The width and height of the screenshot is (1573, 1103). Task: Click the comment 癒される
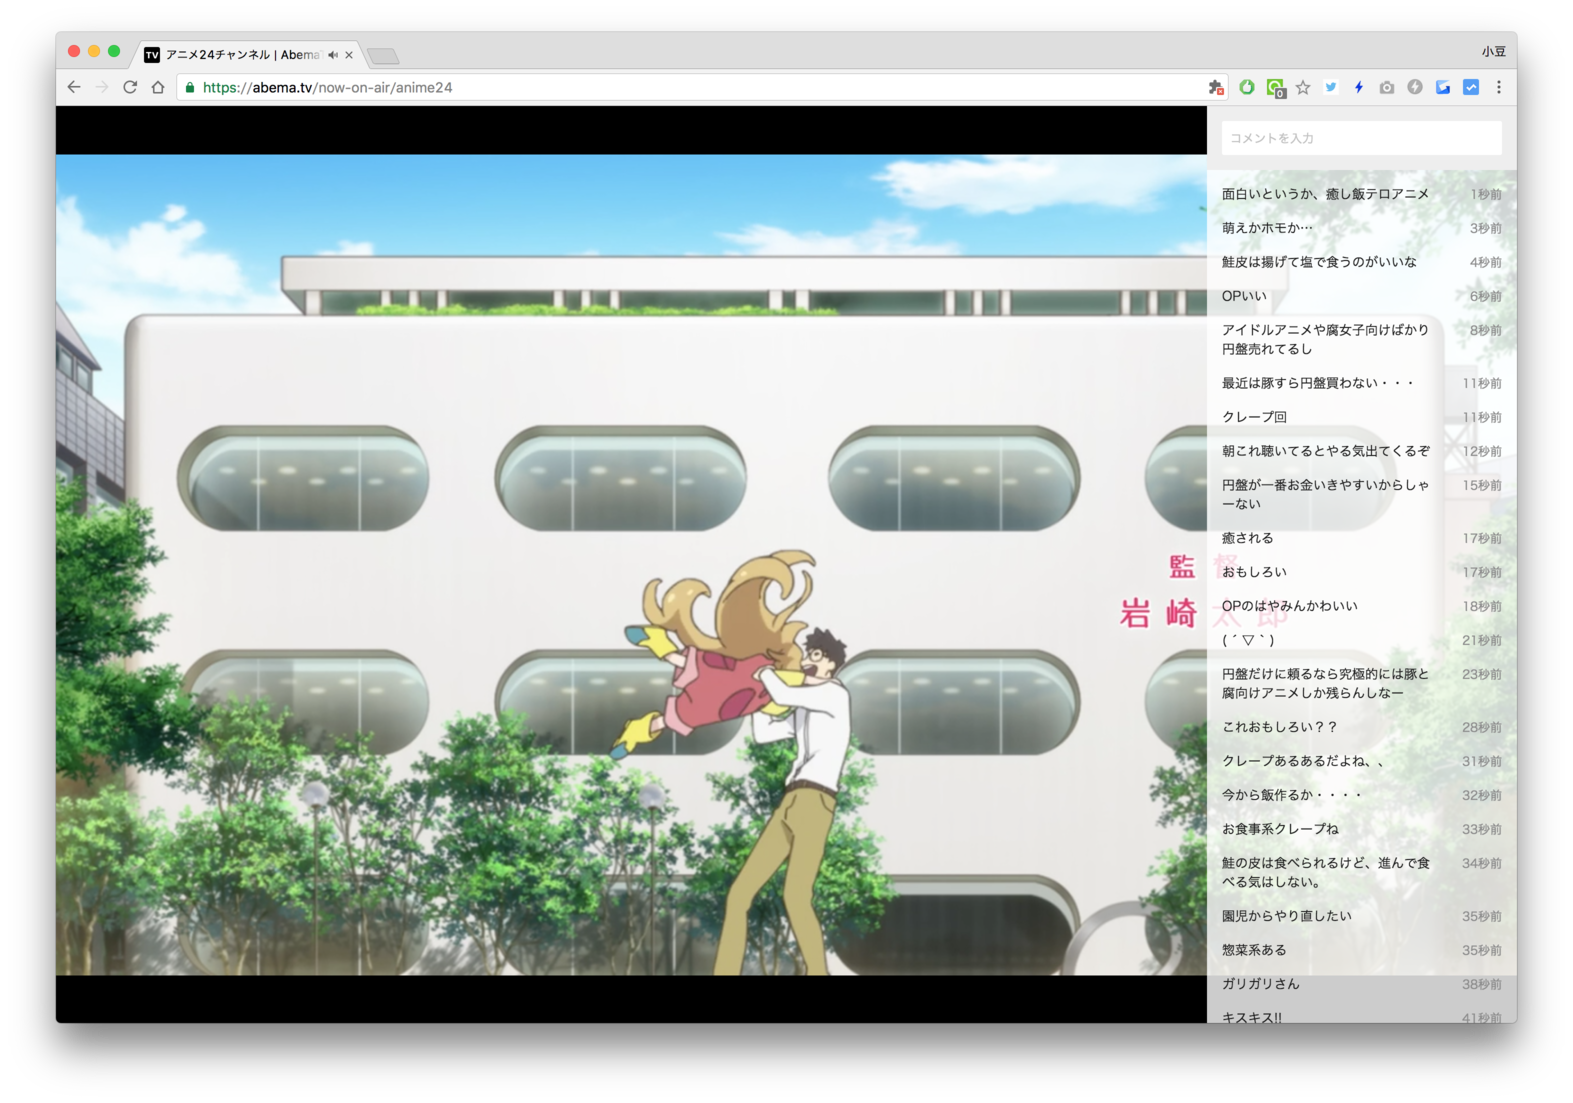click(x=1247, y=538)
